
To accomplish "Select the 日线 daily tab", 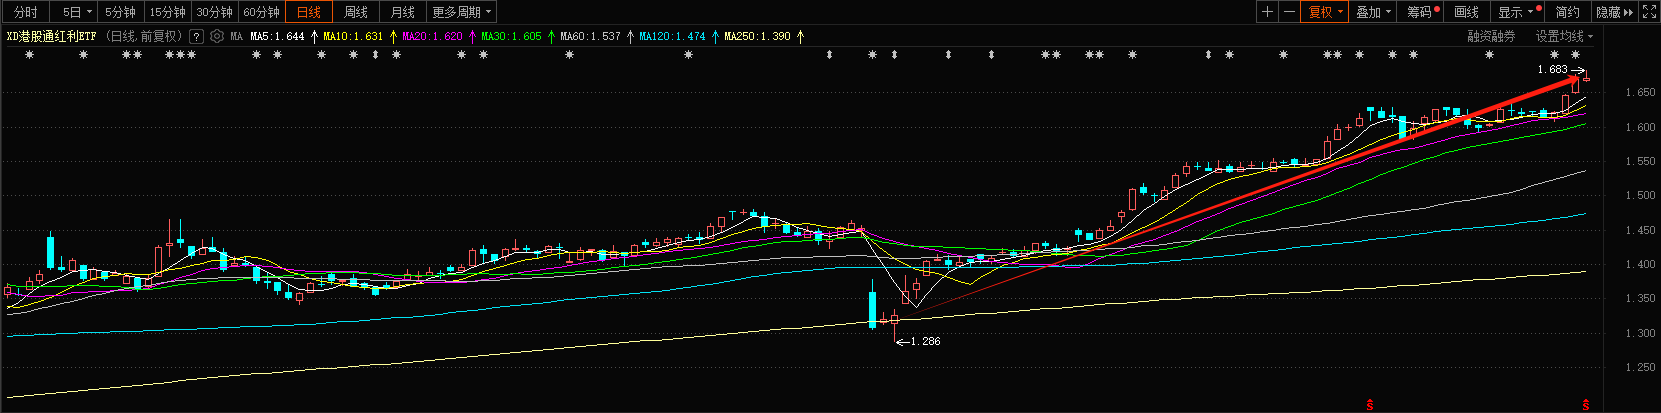I will (x=309, y=12).
